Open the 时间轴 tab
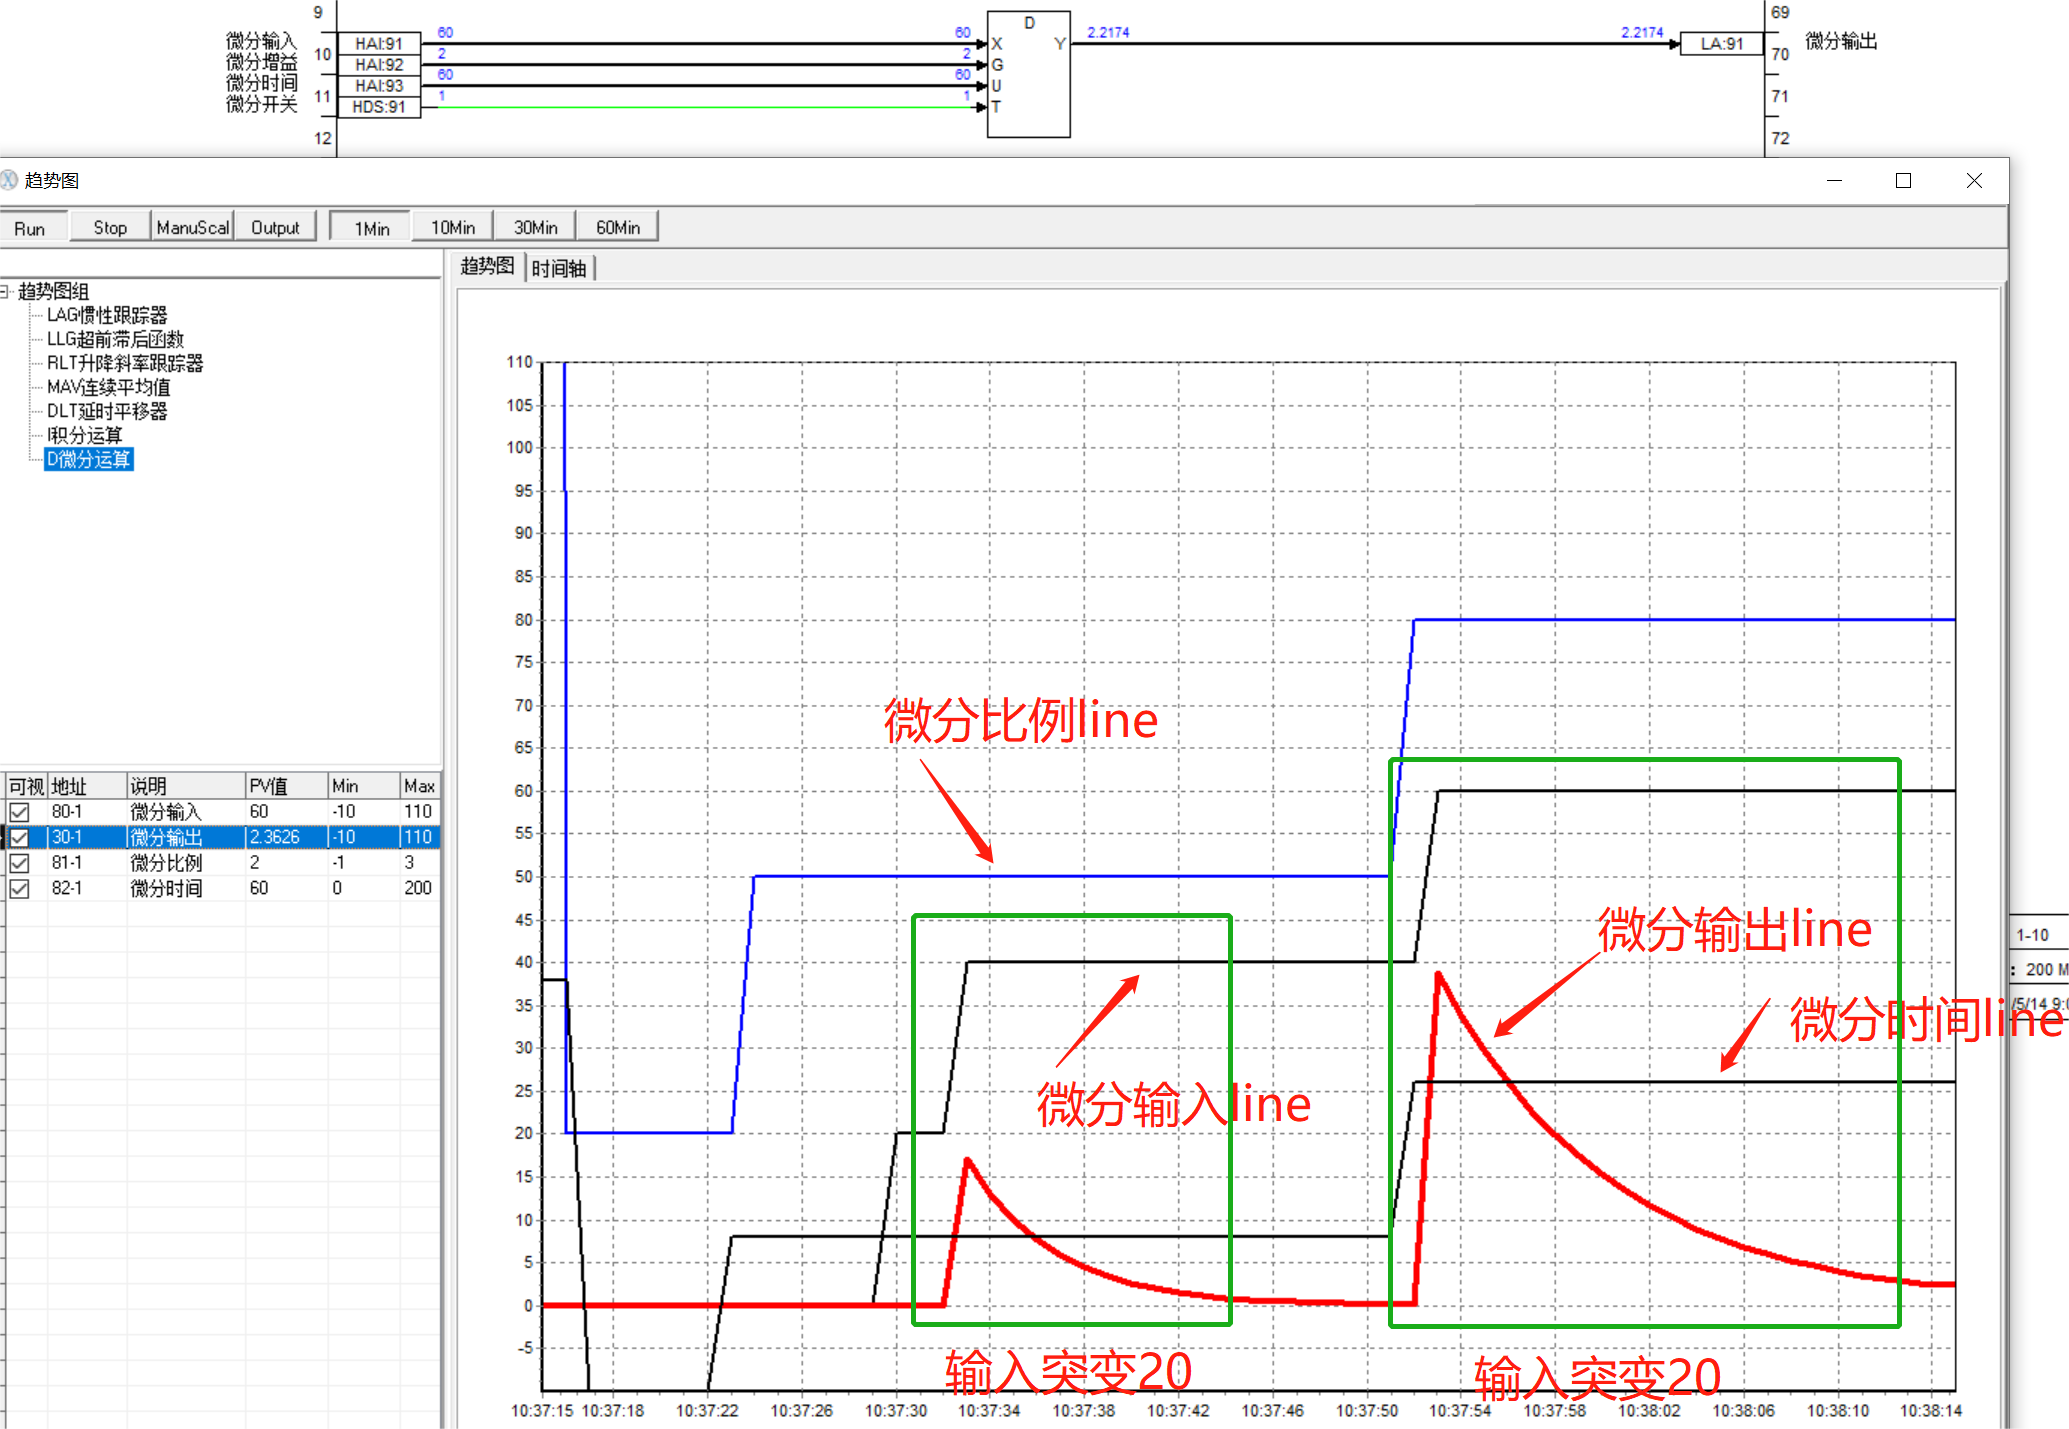 click(559, 268)
